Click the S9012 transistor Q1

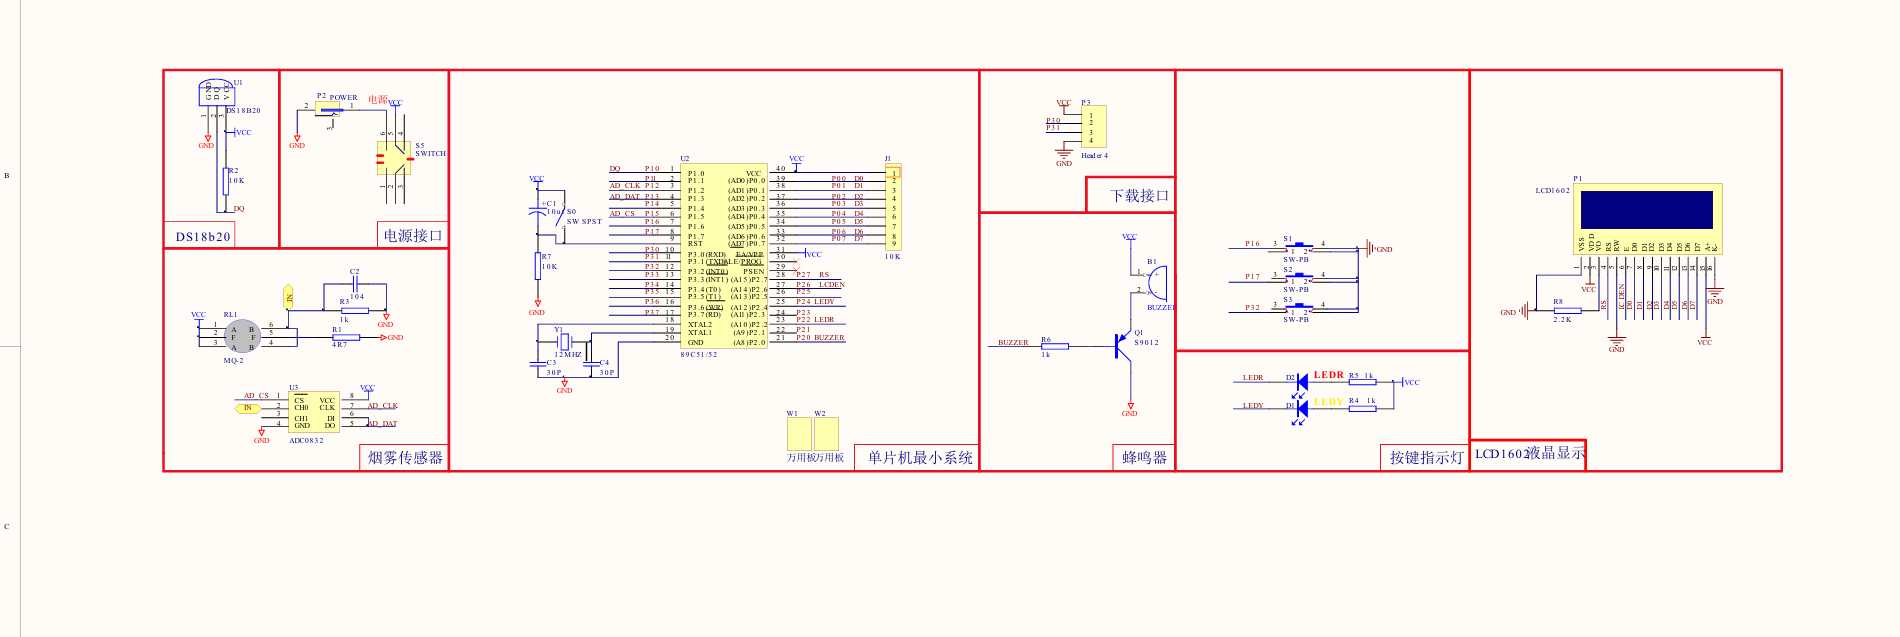click(x=1124, y=346)
